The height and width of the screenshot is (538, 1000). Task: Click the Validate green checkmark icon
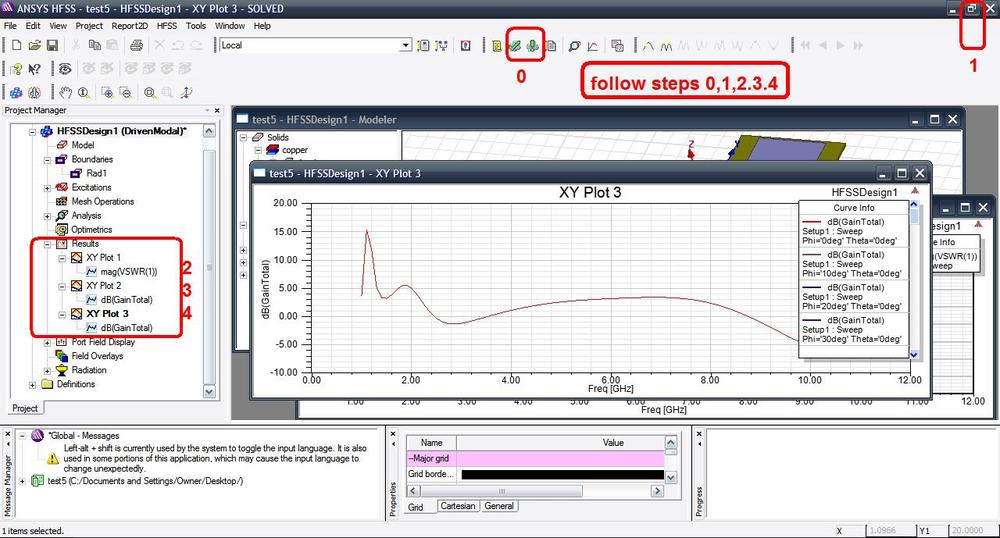pos(515,46)
